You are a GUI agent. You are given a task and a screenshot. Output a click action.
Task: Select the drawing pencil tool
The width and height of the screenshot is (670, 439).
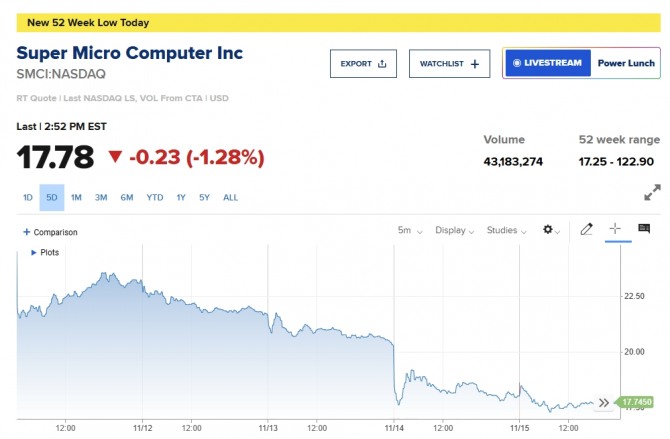coord(587,230)
